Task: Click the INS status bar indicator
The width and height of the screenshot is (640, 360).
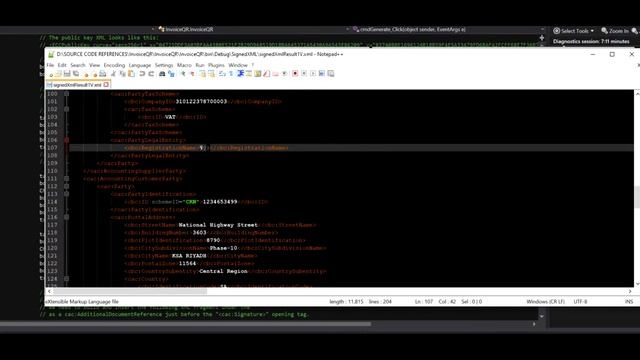Action: tap(629, 302)
